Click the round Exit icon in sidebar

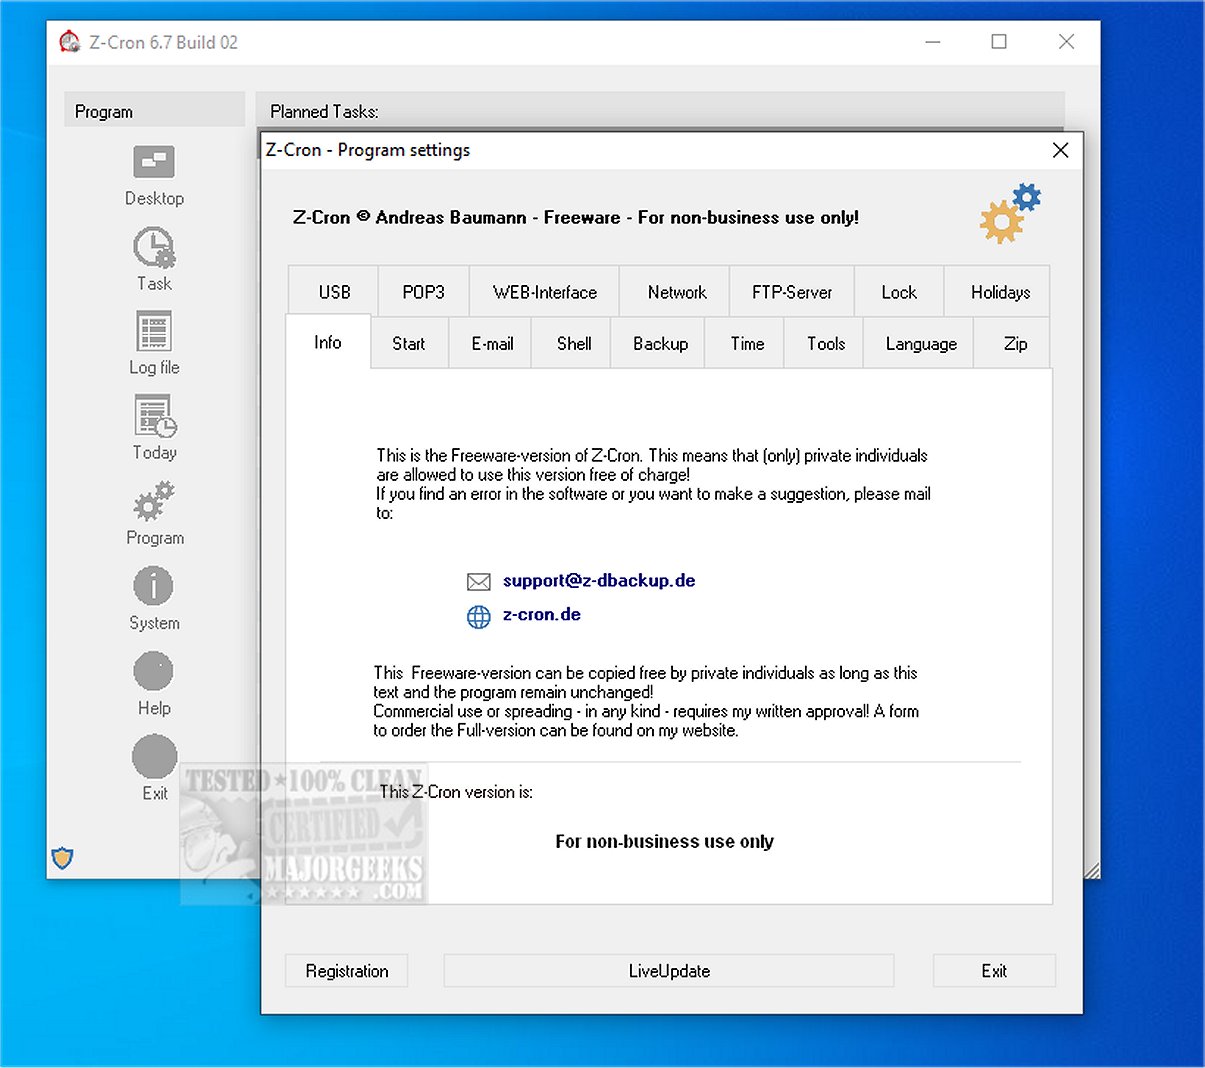click(x=154, y=757)
